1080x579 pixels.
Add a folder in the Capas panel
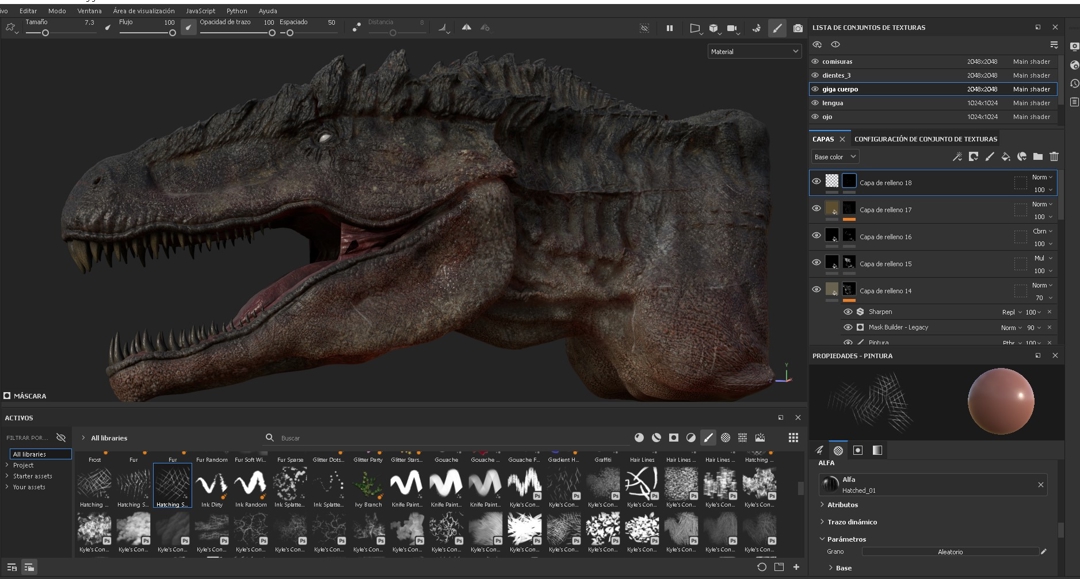(1038, 157)
